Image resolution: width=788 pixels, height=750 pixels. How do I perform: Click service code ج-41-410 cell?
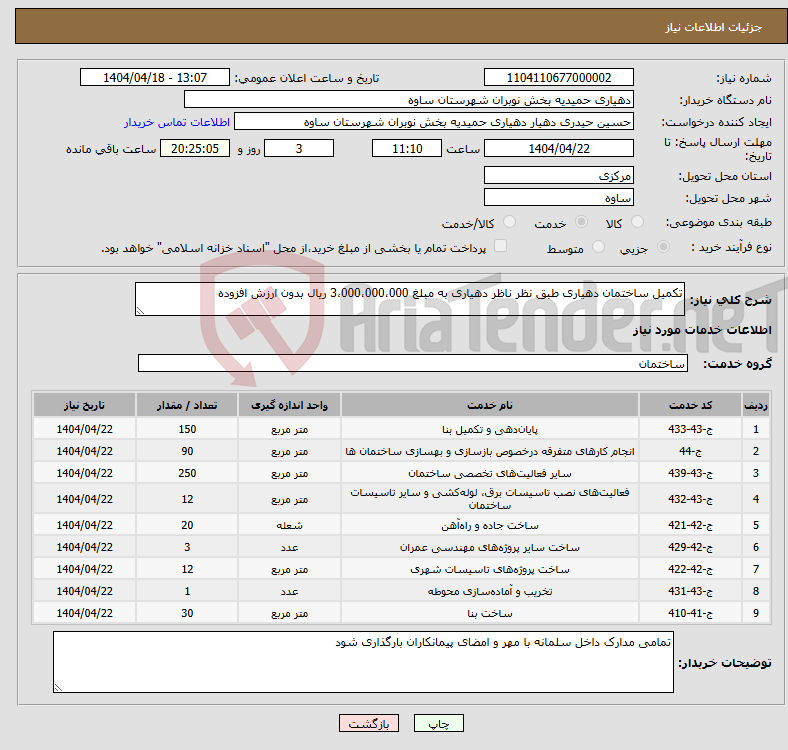coord(691,613)
